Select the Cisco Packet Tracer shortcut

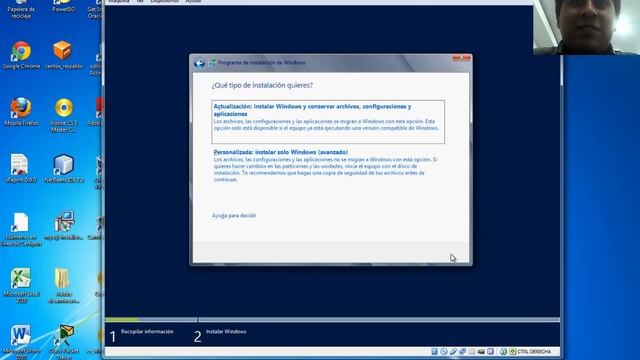(x=64, y=342)
